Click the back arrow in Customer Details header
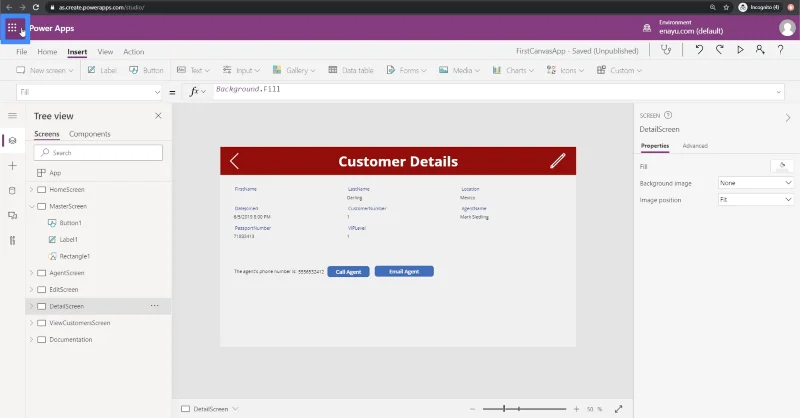Image resolution: width=800 pixels, height=418 pixels. pyautogui.click(x=234, y=161)
